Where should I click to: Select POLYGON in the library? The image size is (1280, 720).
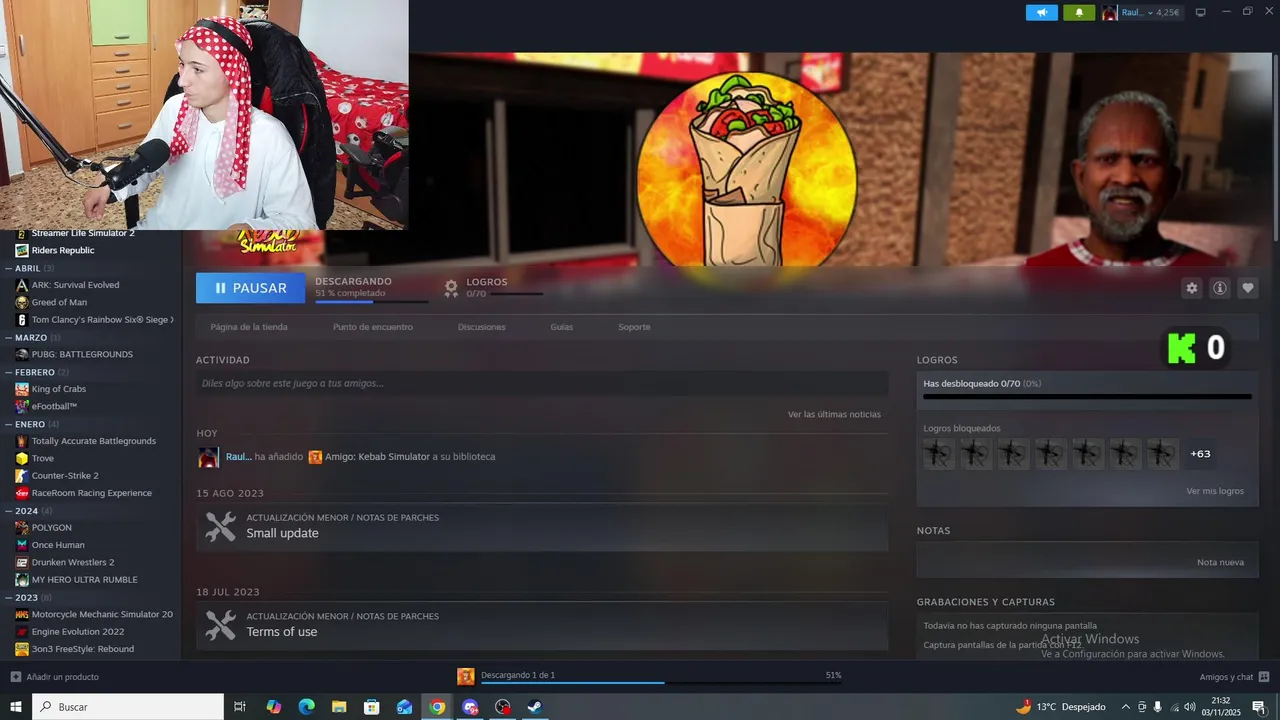click(x=51, y=528)
